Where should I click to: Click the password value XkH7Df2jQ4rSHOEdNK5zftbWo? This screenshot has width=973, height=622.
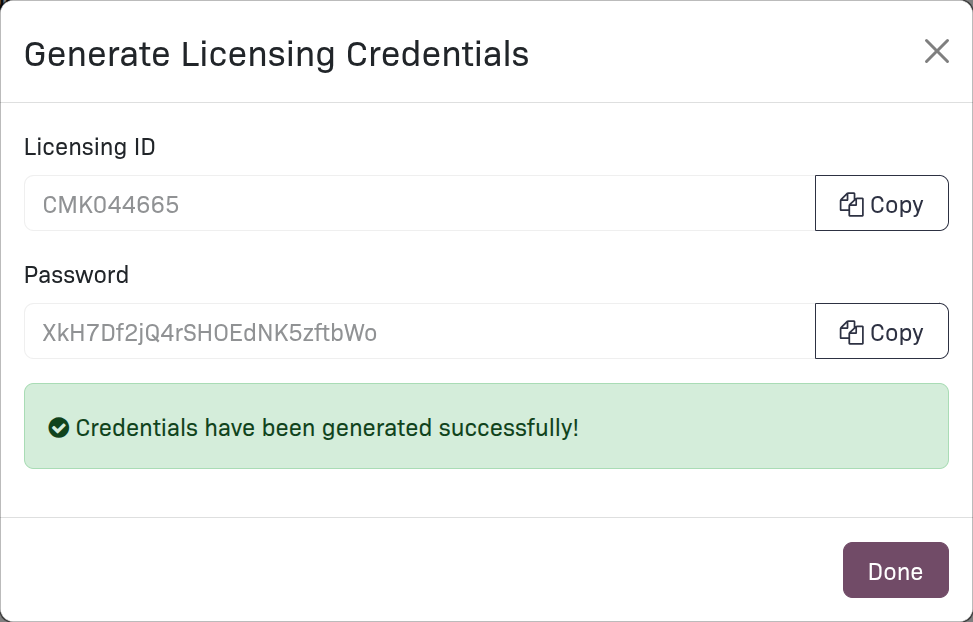[x=211, y=332]
